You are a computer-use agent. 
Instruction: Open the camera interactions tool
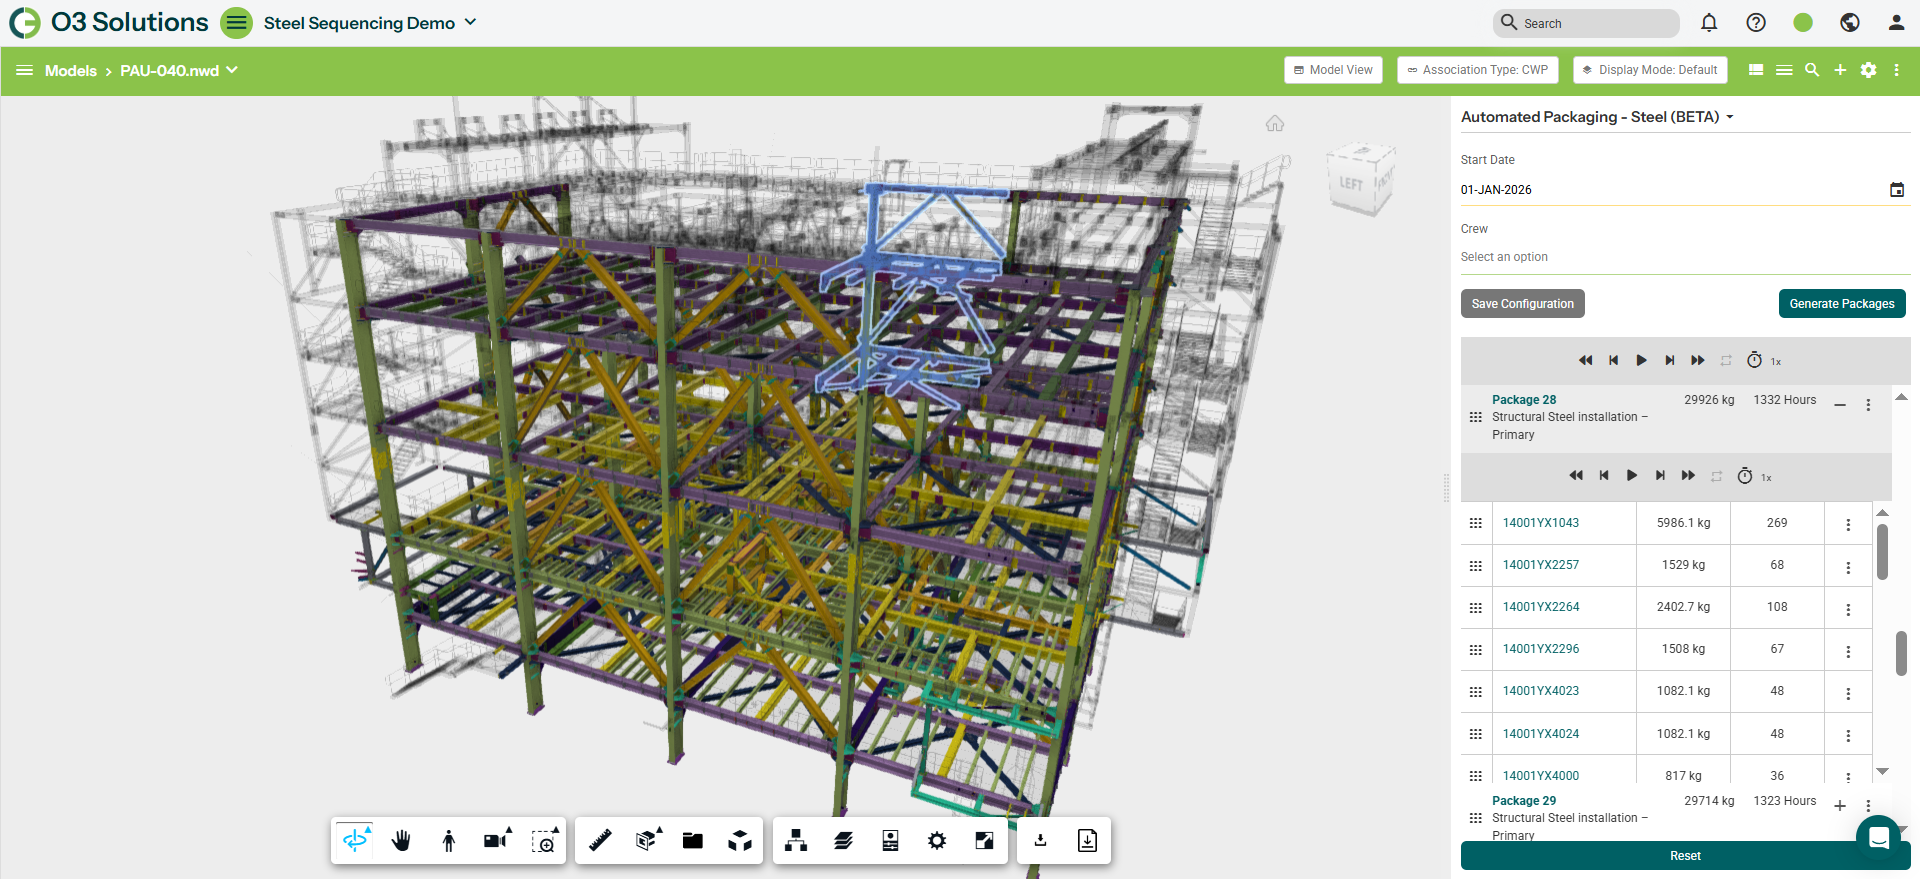(x=497, y=841)
